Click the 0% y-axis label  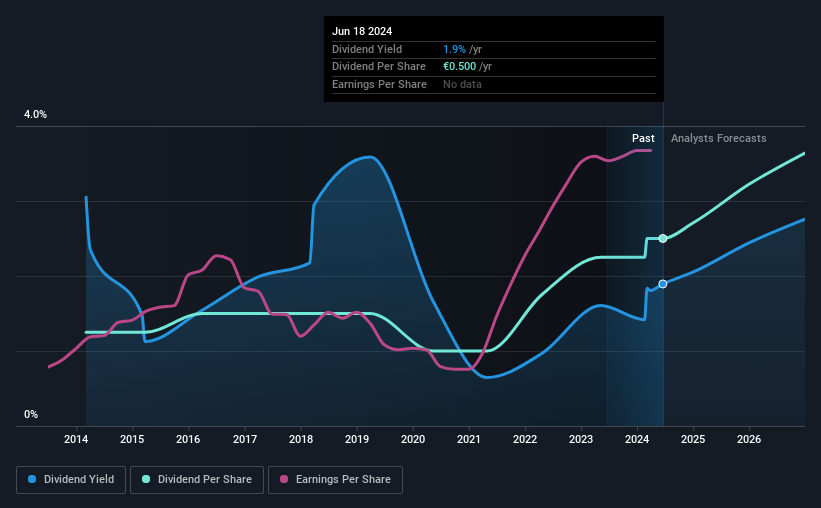point(31,415)
